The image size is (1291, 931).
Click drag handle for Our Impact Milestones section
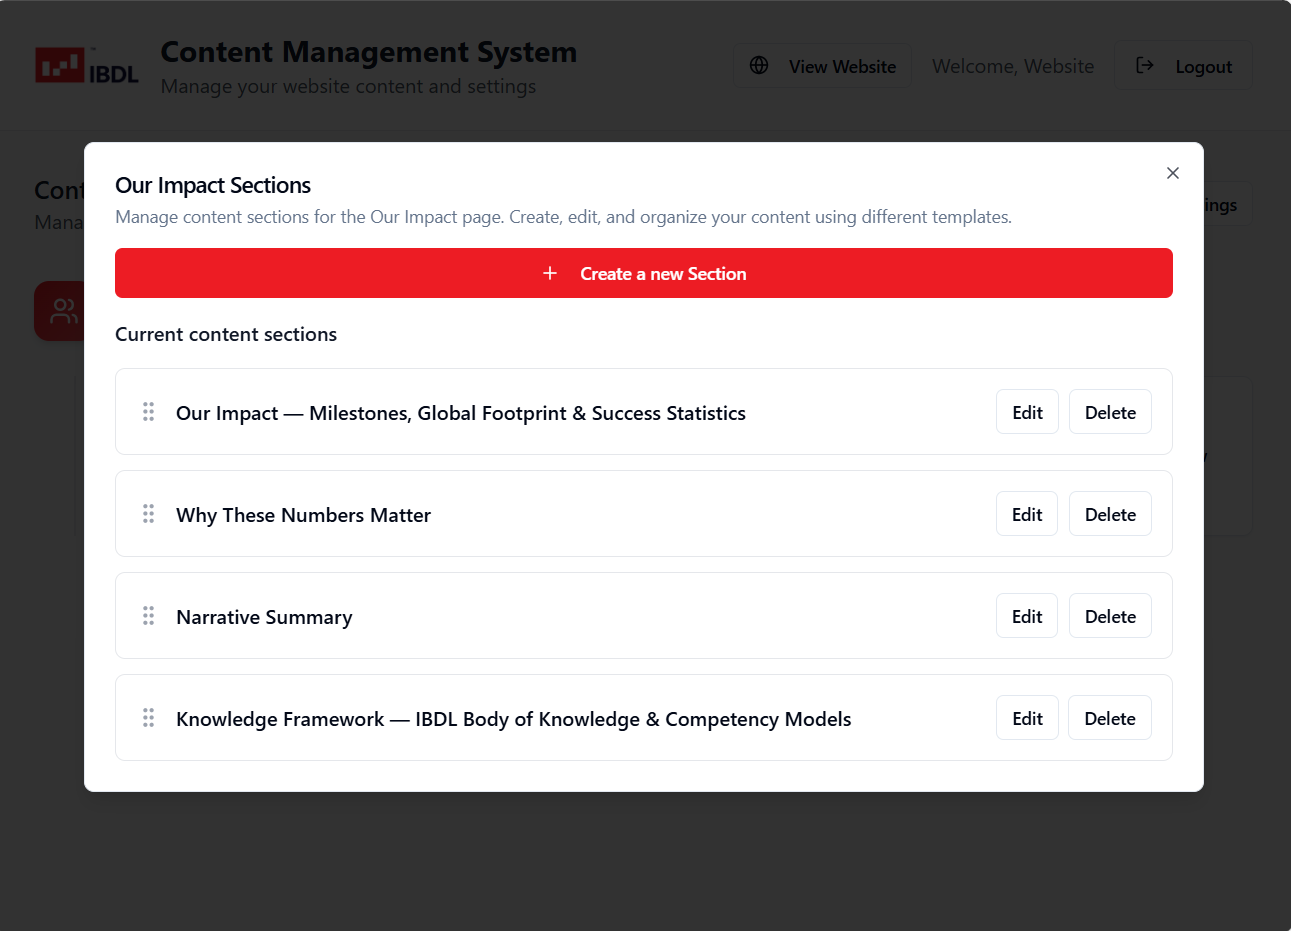[148, 412]
